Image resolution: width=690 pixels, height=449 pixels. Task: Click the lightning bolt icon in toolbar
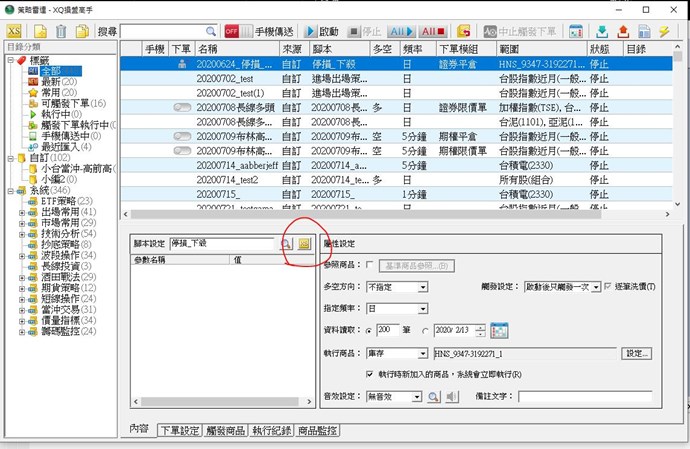pyautogui.click(x=664, y=32)
